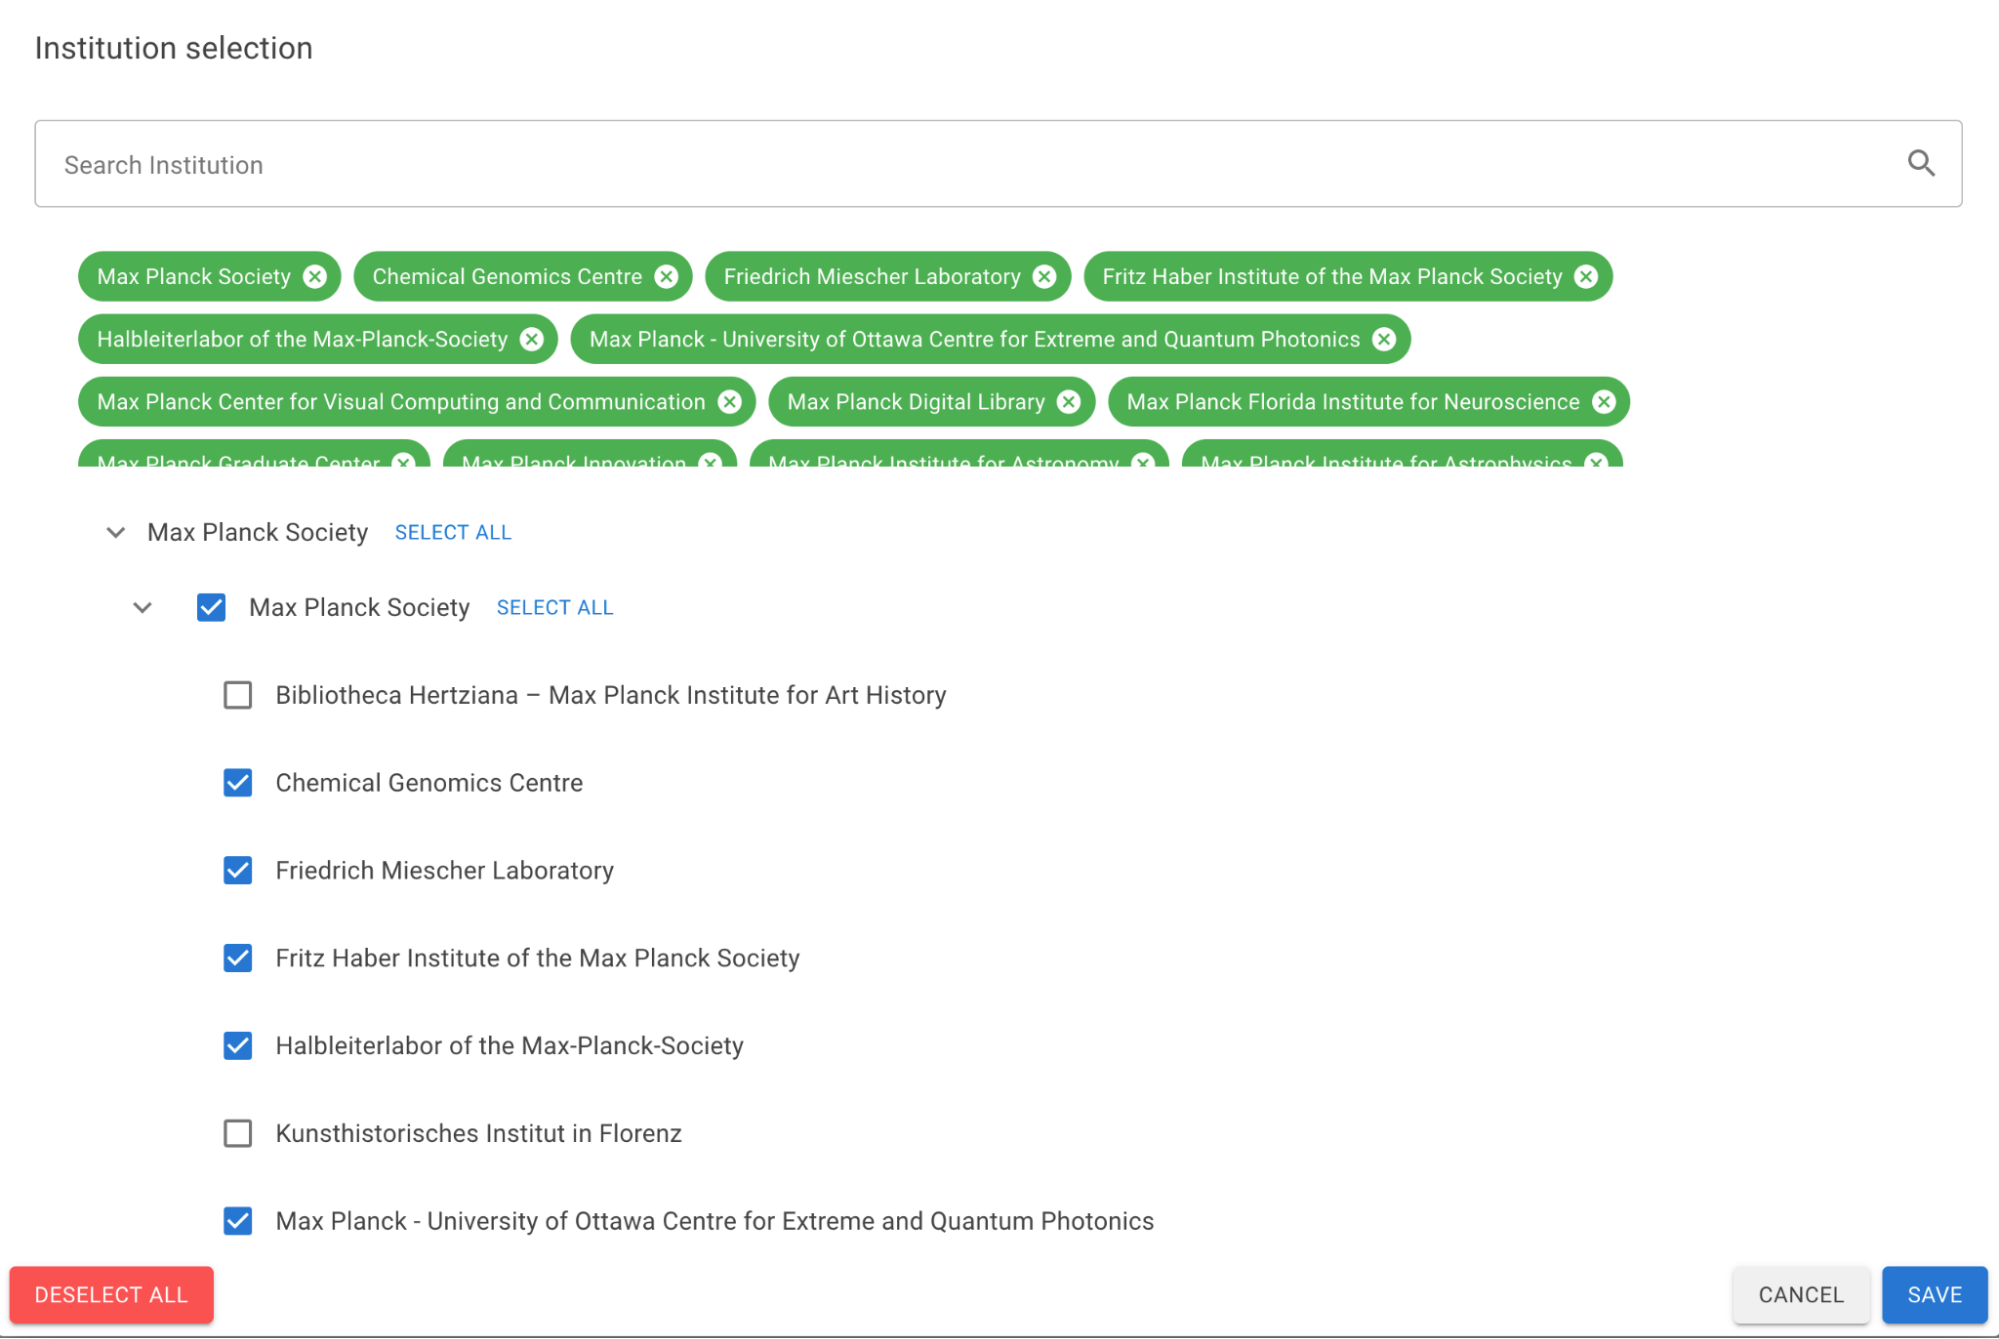
Task: Remove the Visual Computing and Communication chip
Action: 730,402
